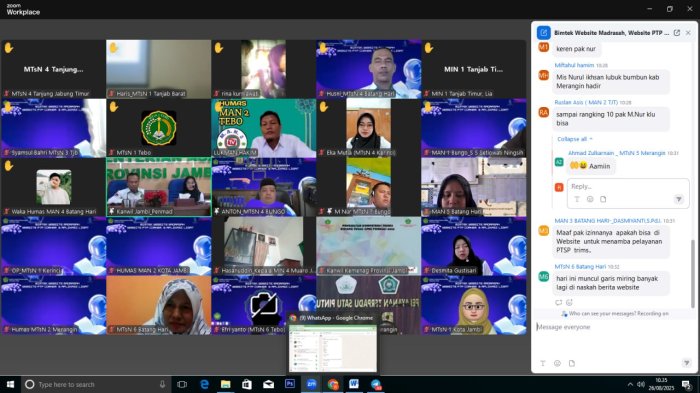This screenshot has height=393, width=700.
Task: Select Waka Humas MAN 4 Batang Hari tile
Action: coord(54,187)
